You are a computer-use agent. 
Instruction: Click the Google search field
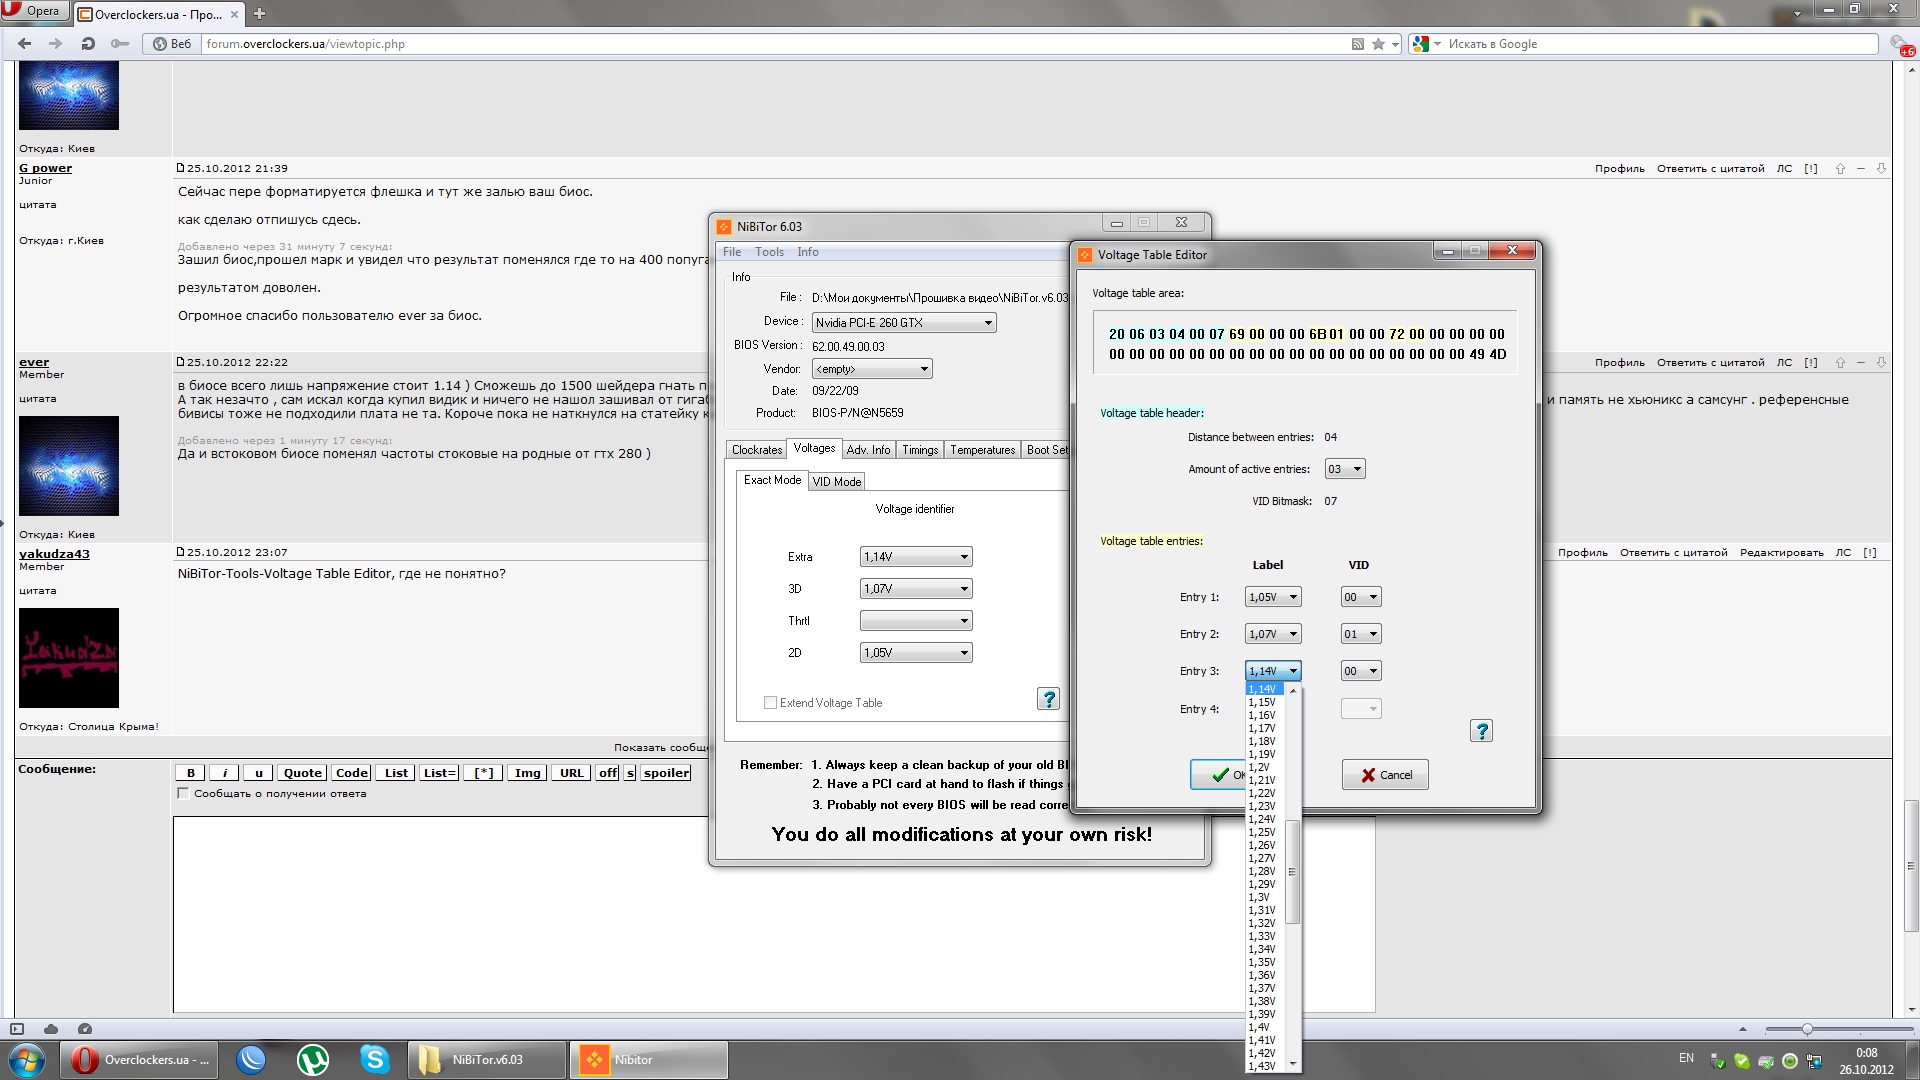click(1660, 44)
